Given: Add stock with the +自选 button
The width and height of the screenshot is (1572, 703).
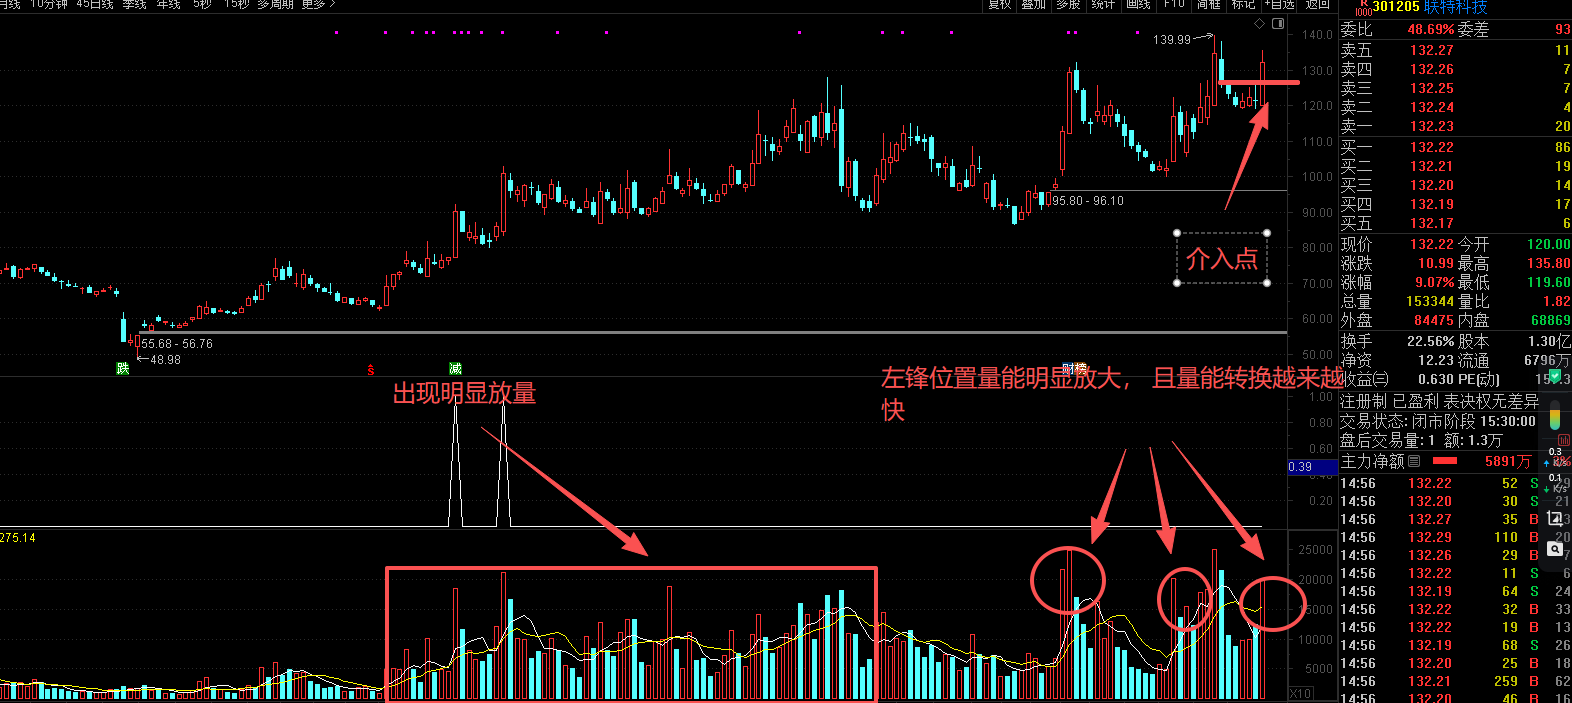Looking at the screenshot, I should point(1280,5).
